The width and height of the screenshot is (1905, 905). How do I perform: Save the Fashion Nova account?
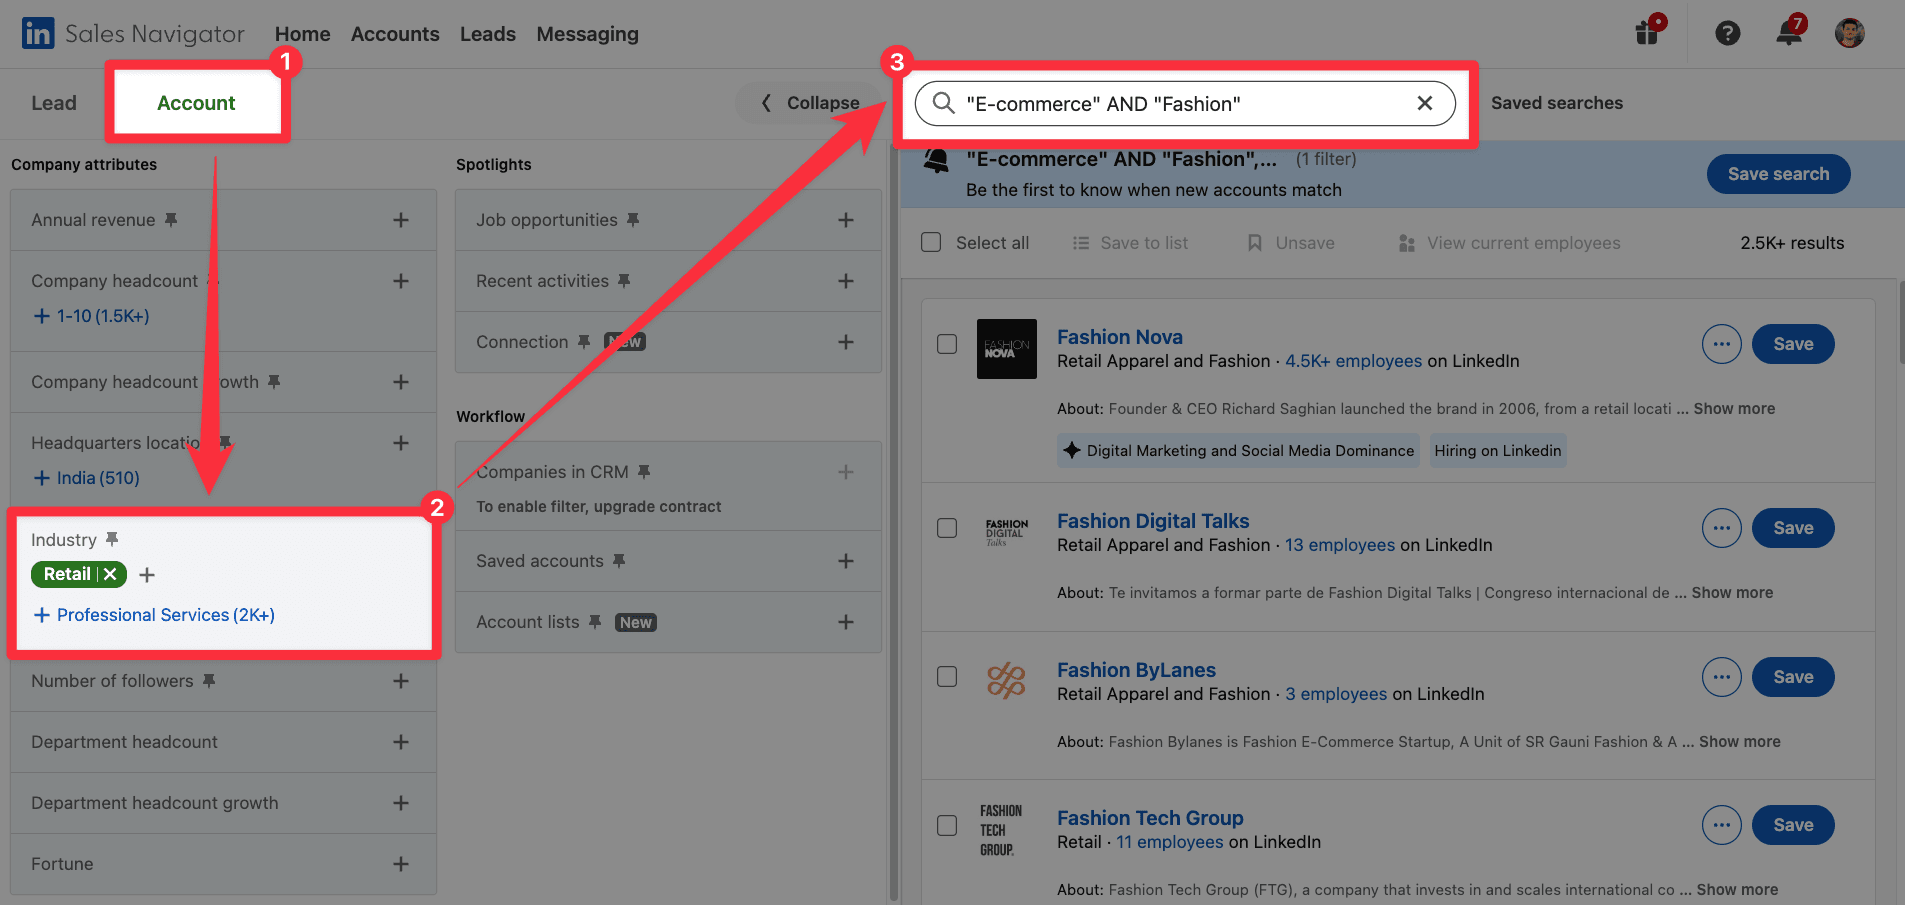1793,344
